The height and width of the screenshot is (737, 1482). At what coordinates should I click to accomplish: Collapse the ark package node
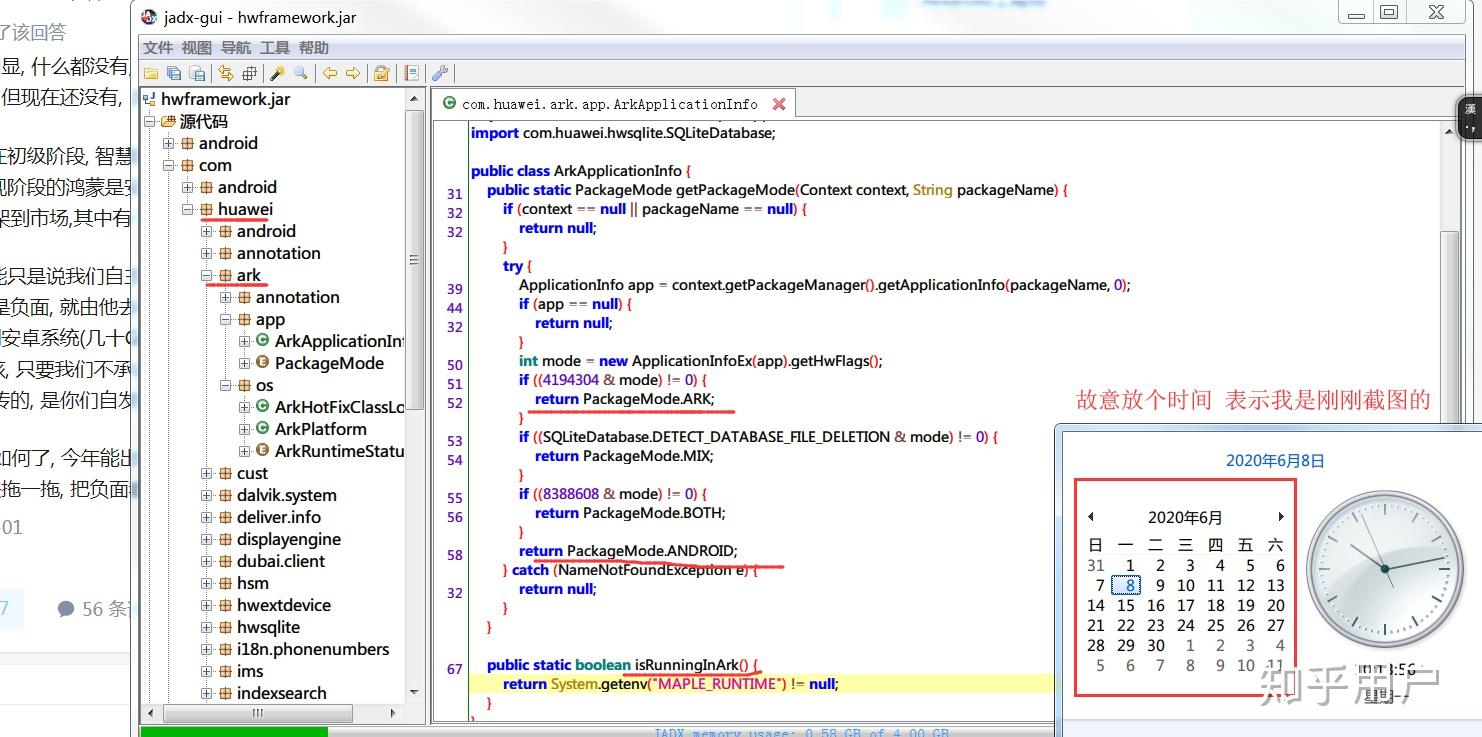click(x=206, y=275)
